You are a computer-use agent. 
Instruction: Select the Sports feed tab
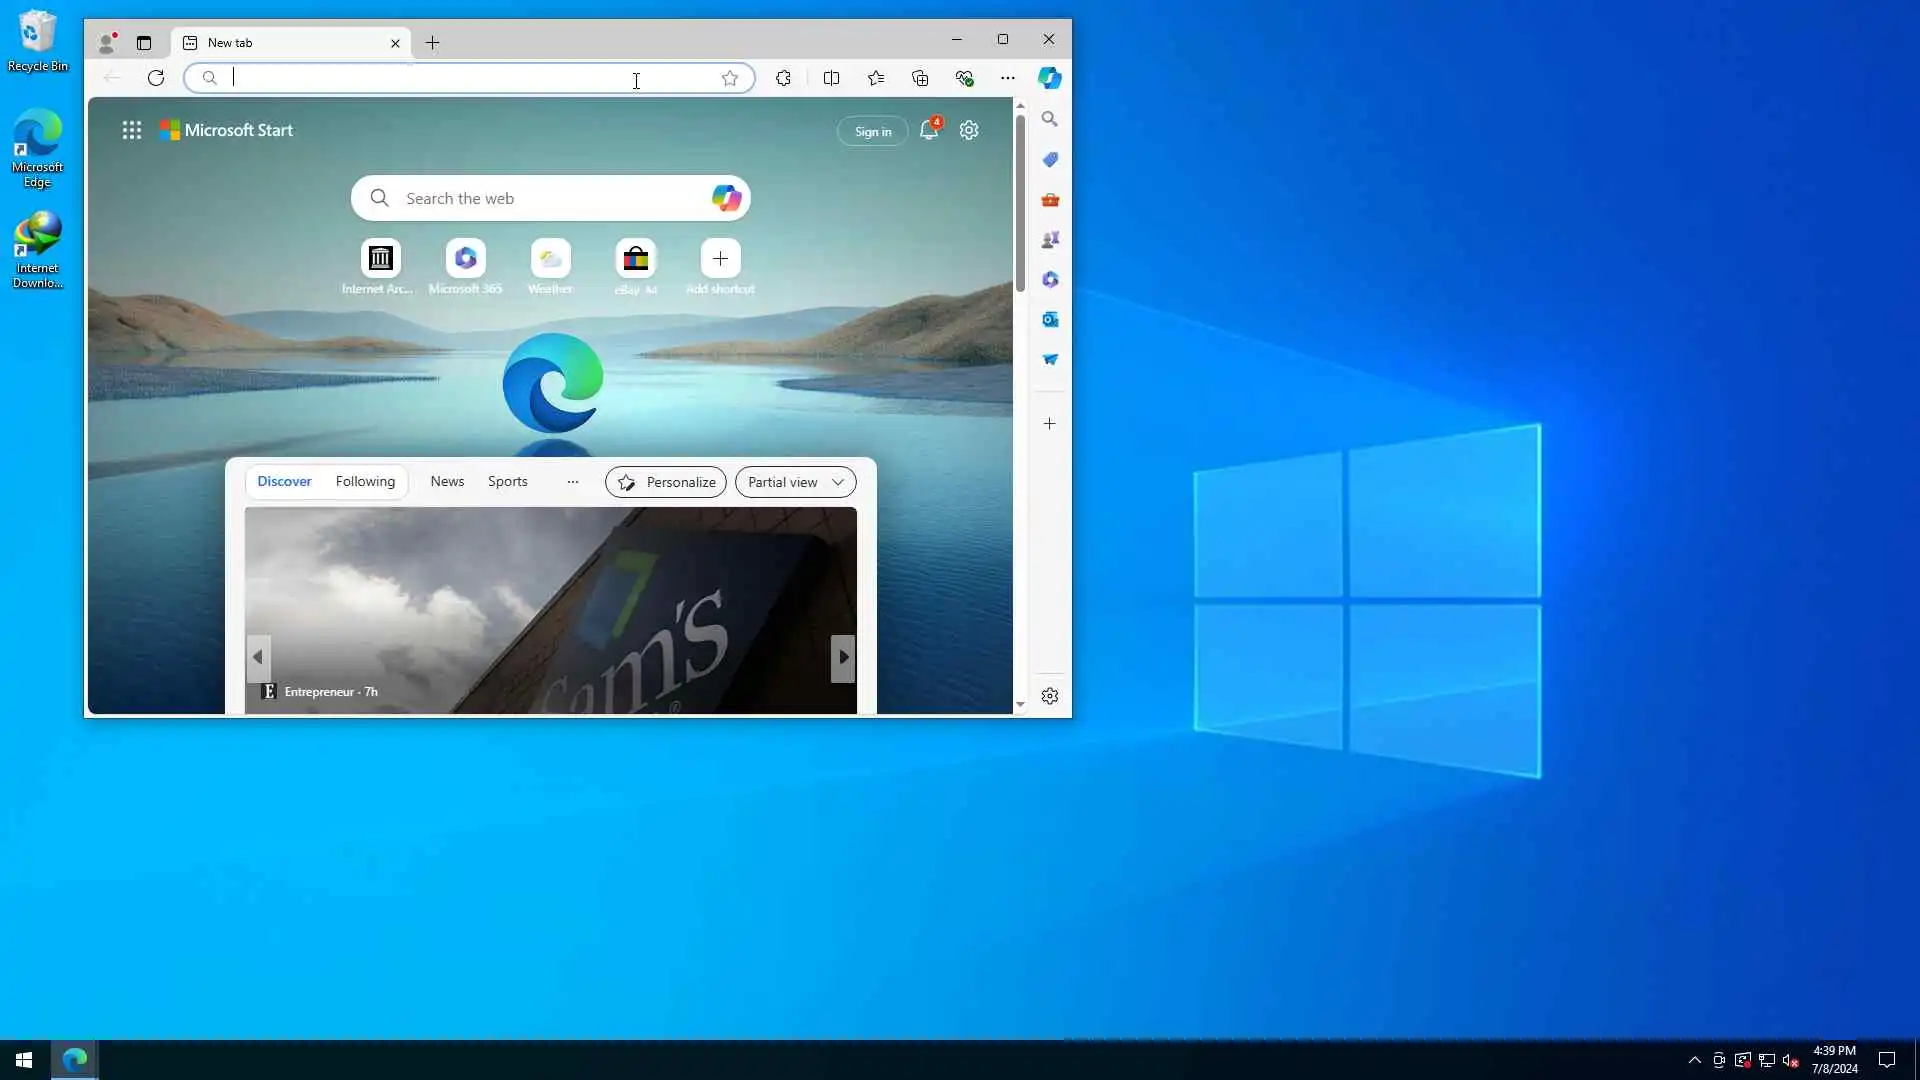point(507,482)
